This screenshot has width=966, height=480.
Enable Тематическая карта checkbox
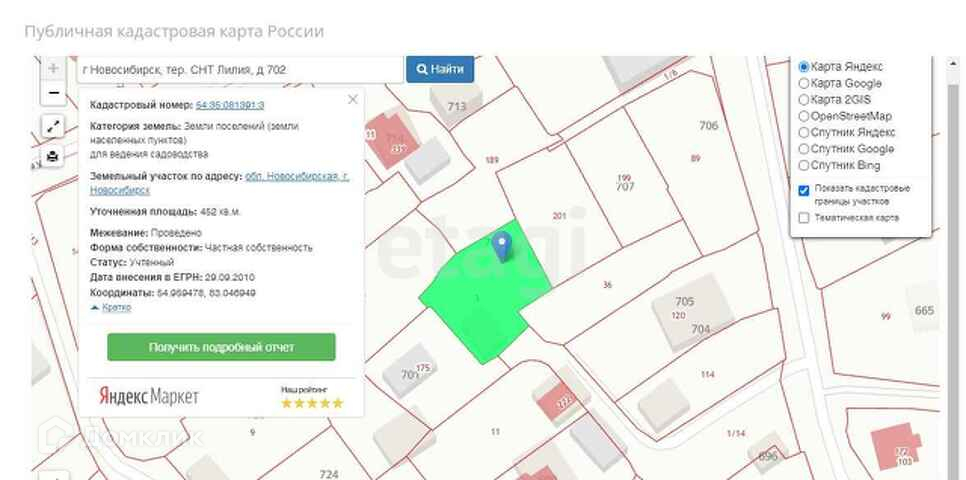803,218
